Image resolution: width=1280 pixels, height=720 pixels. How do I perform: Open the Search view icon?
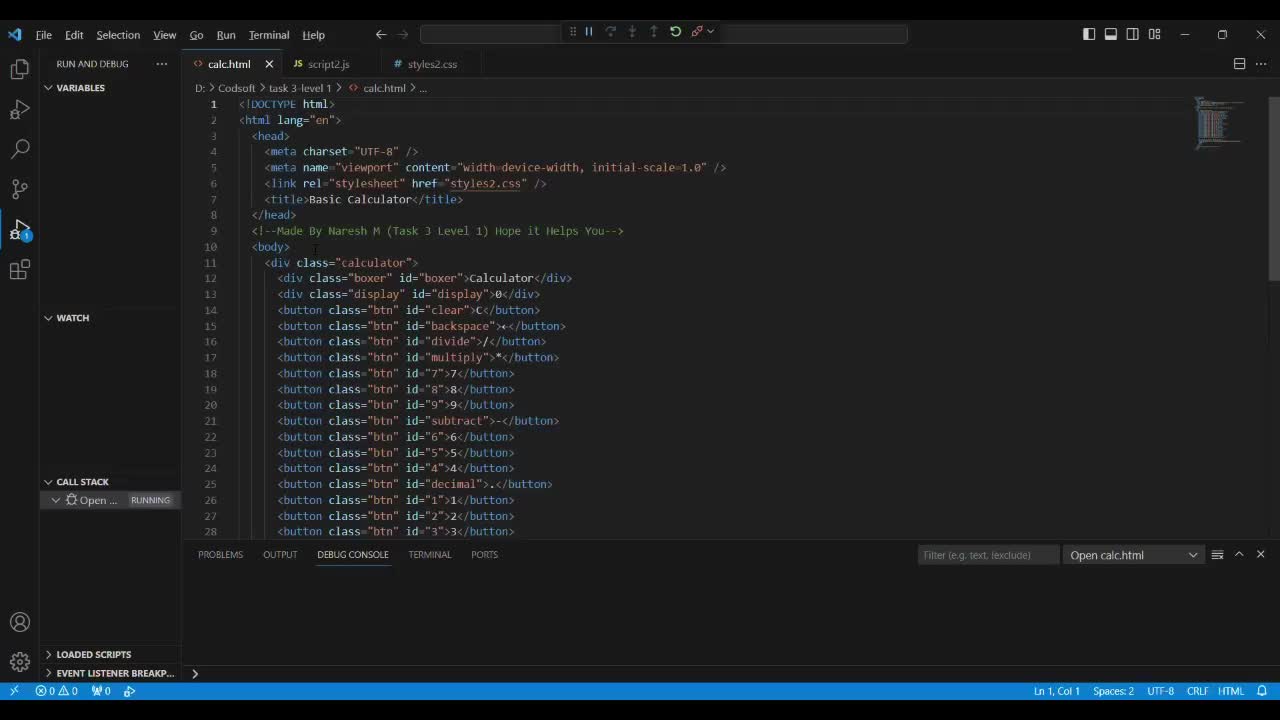tap(19, 149)
